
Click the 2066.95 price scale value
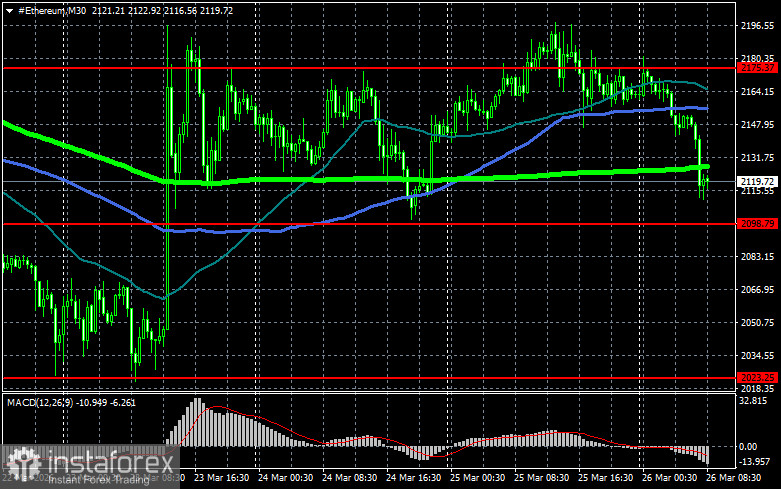758,289
